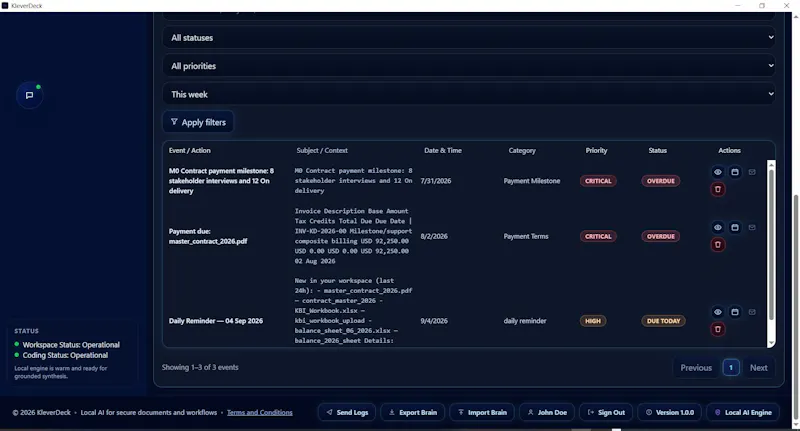
Task: Open calendar for M0 Contract payment milestone row
Action: (735, 172)
